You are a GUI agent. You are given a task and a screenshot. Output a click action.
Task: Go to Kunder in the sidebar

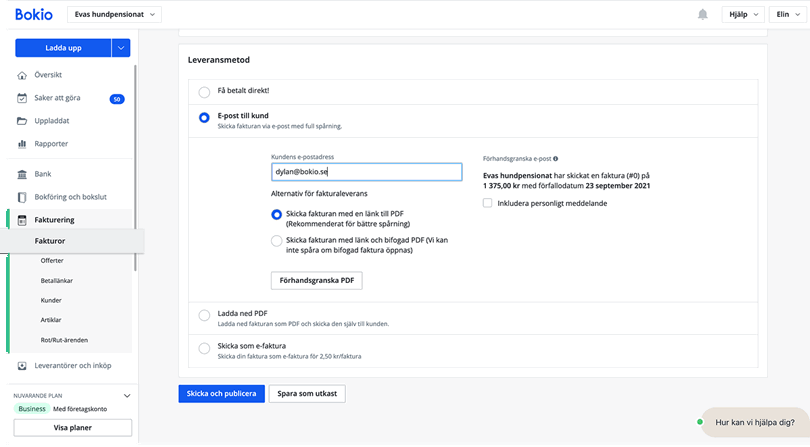click(51, 300)
